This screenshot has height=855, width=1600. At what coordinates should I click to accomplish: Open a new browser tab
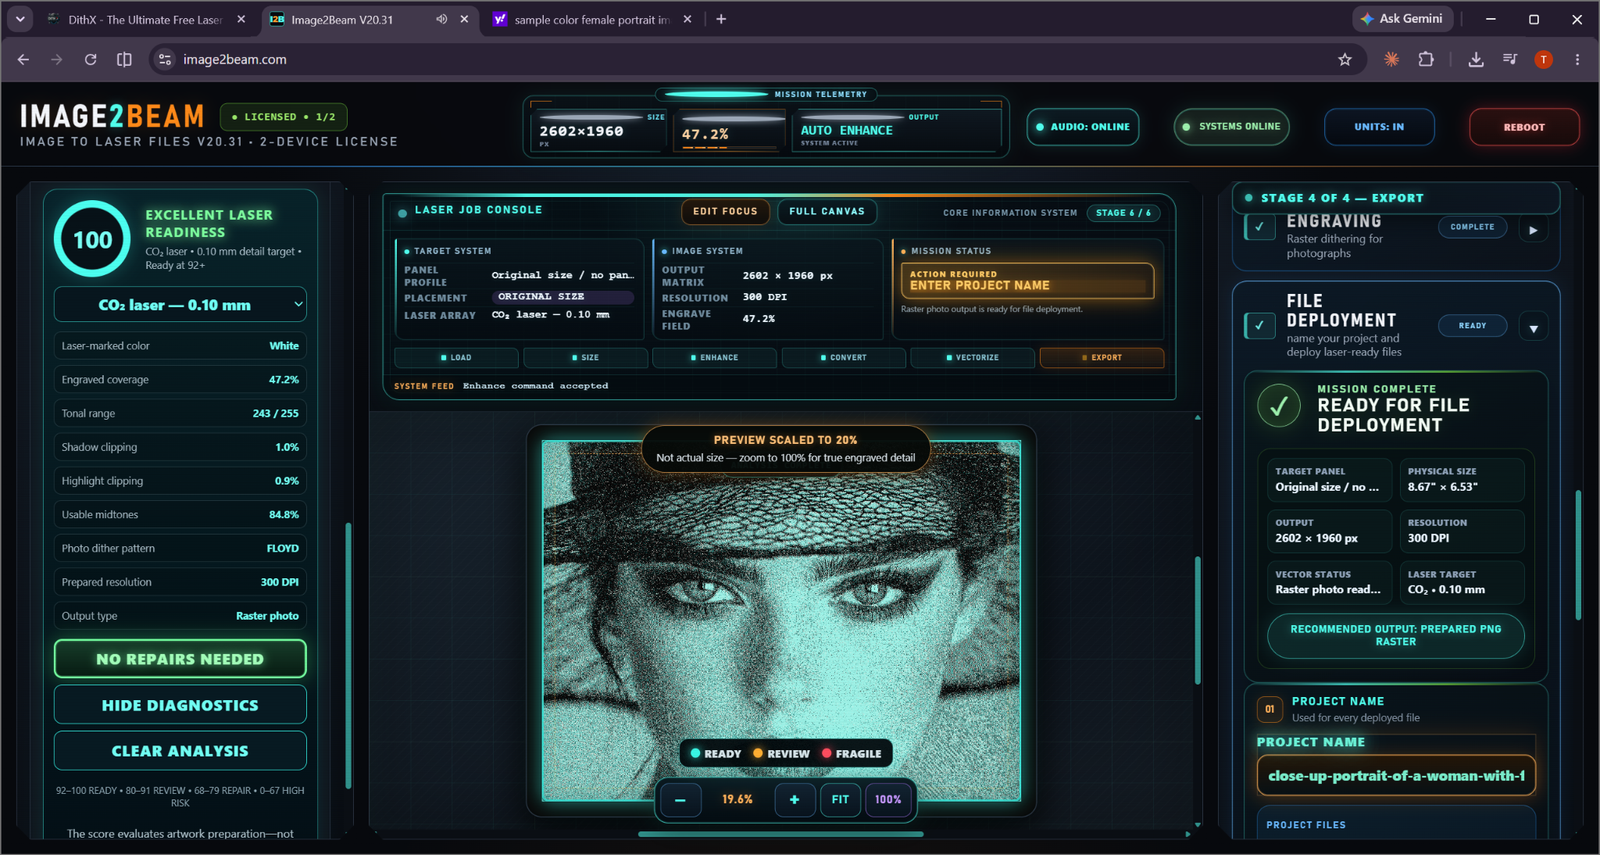click(721, 19)
